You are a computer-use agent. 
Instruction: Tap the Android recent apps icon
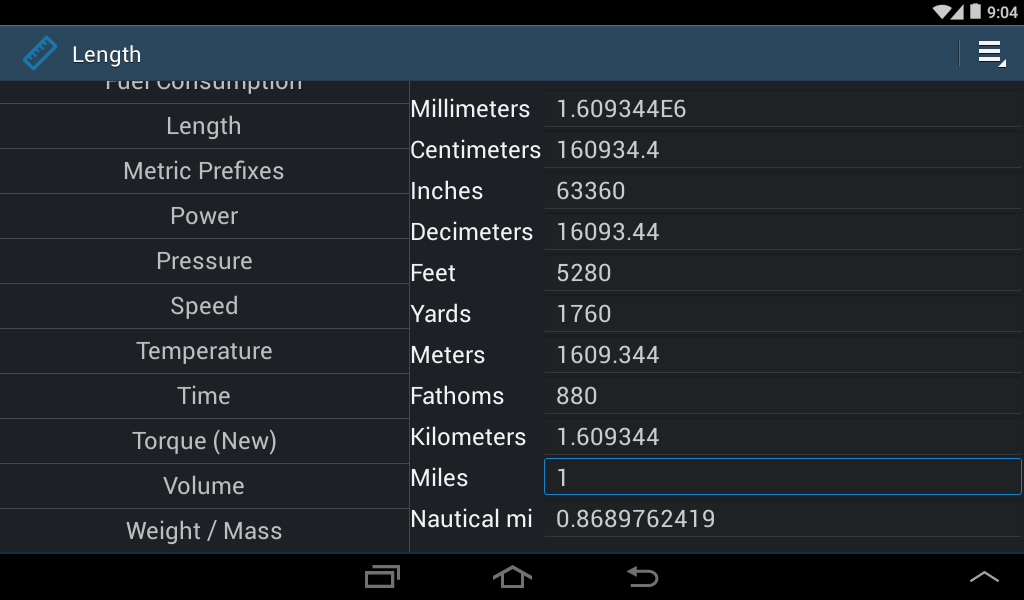pyautogui.click(x=382, y=576)
